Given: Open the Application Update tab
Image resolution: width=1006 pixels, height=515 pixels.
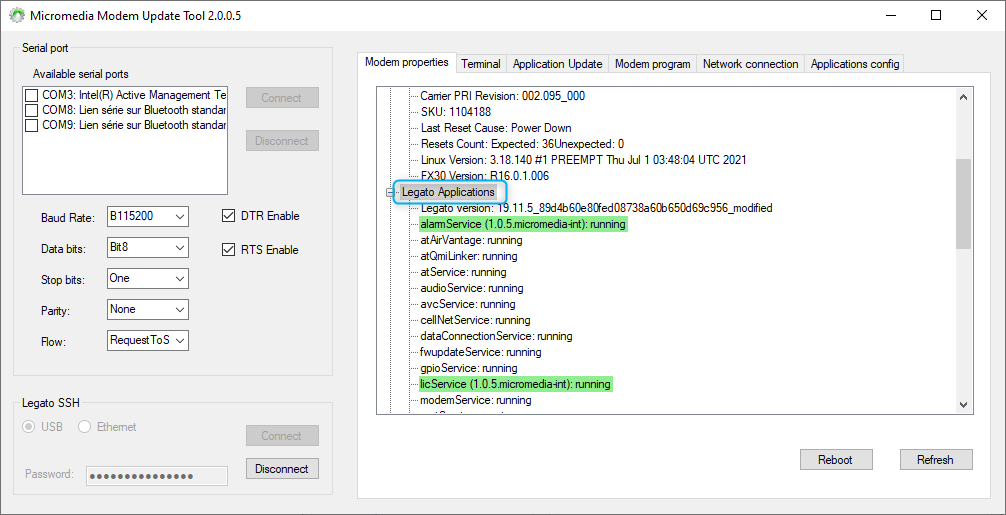Looking at the screenshot, I should click(x=557, y=64).
